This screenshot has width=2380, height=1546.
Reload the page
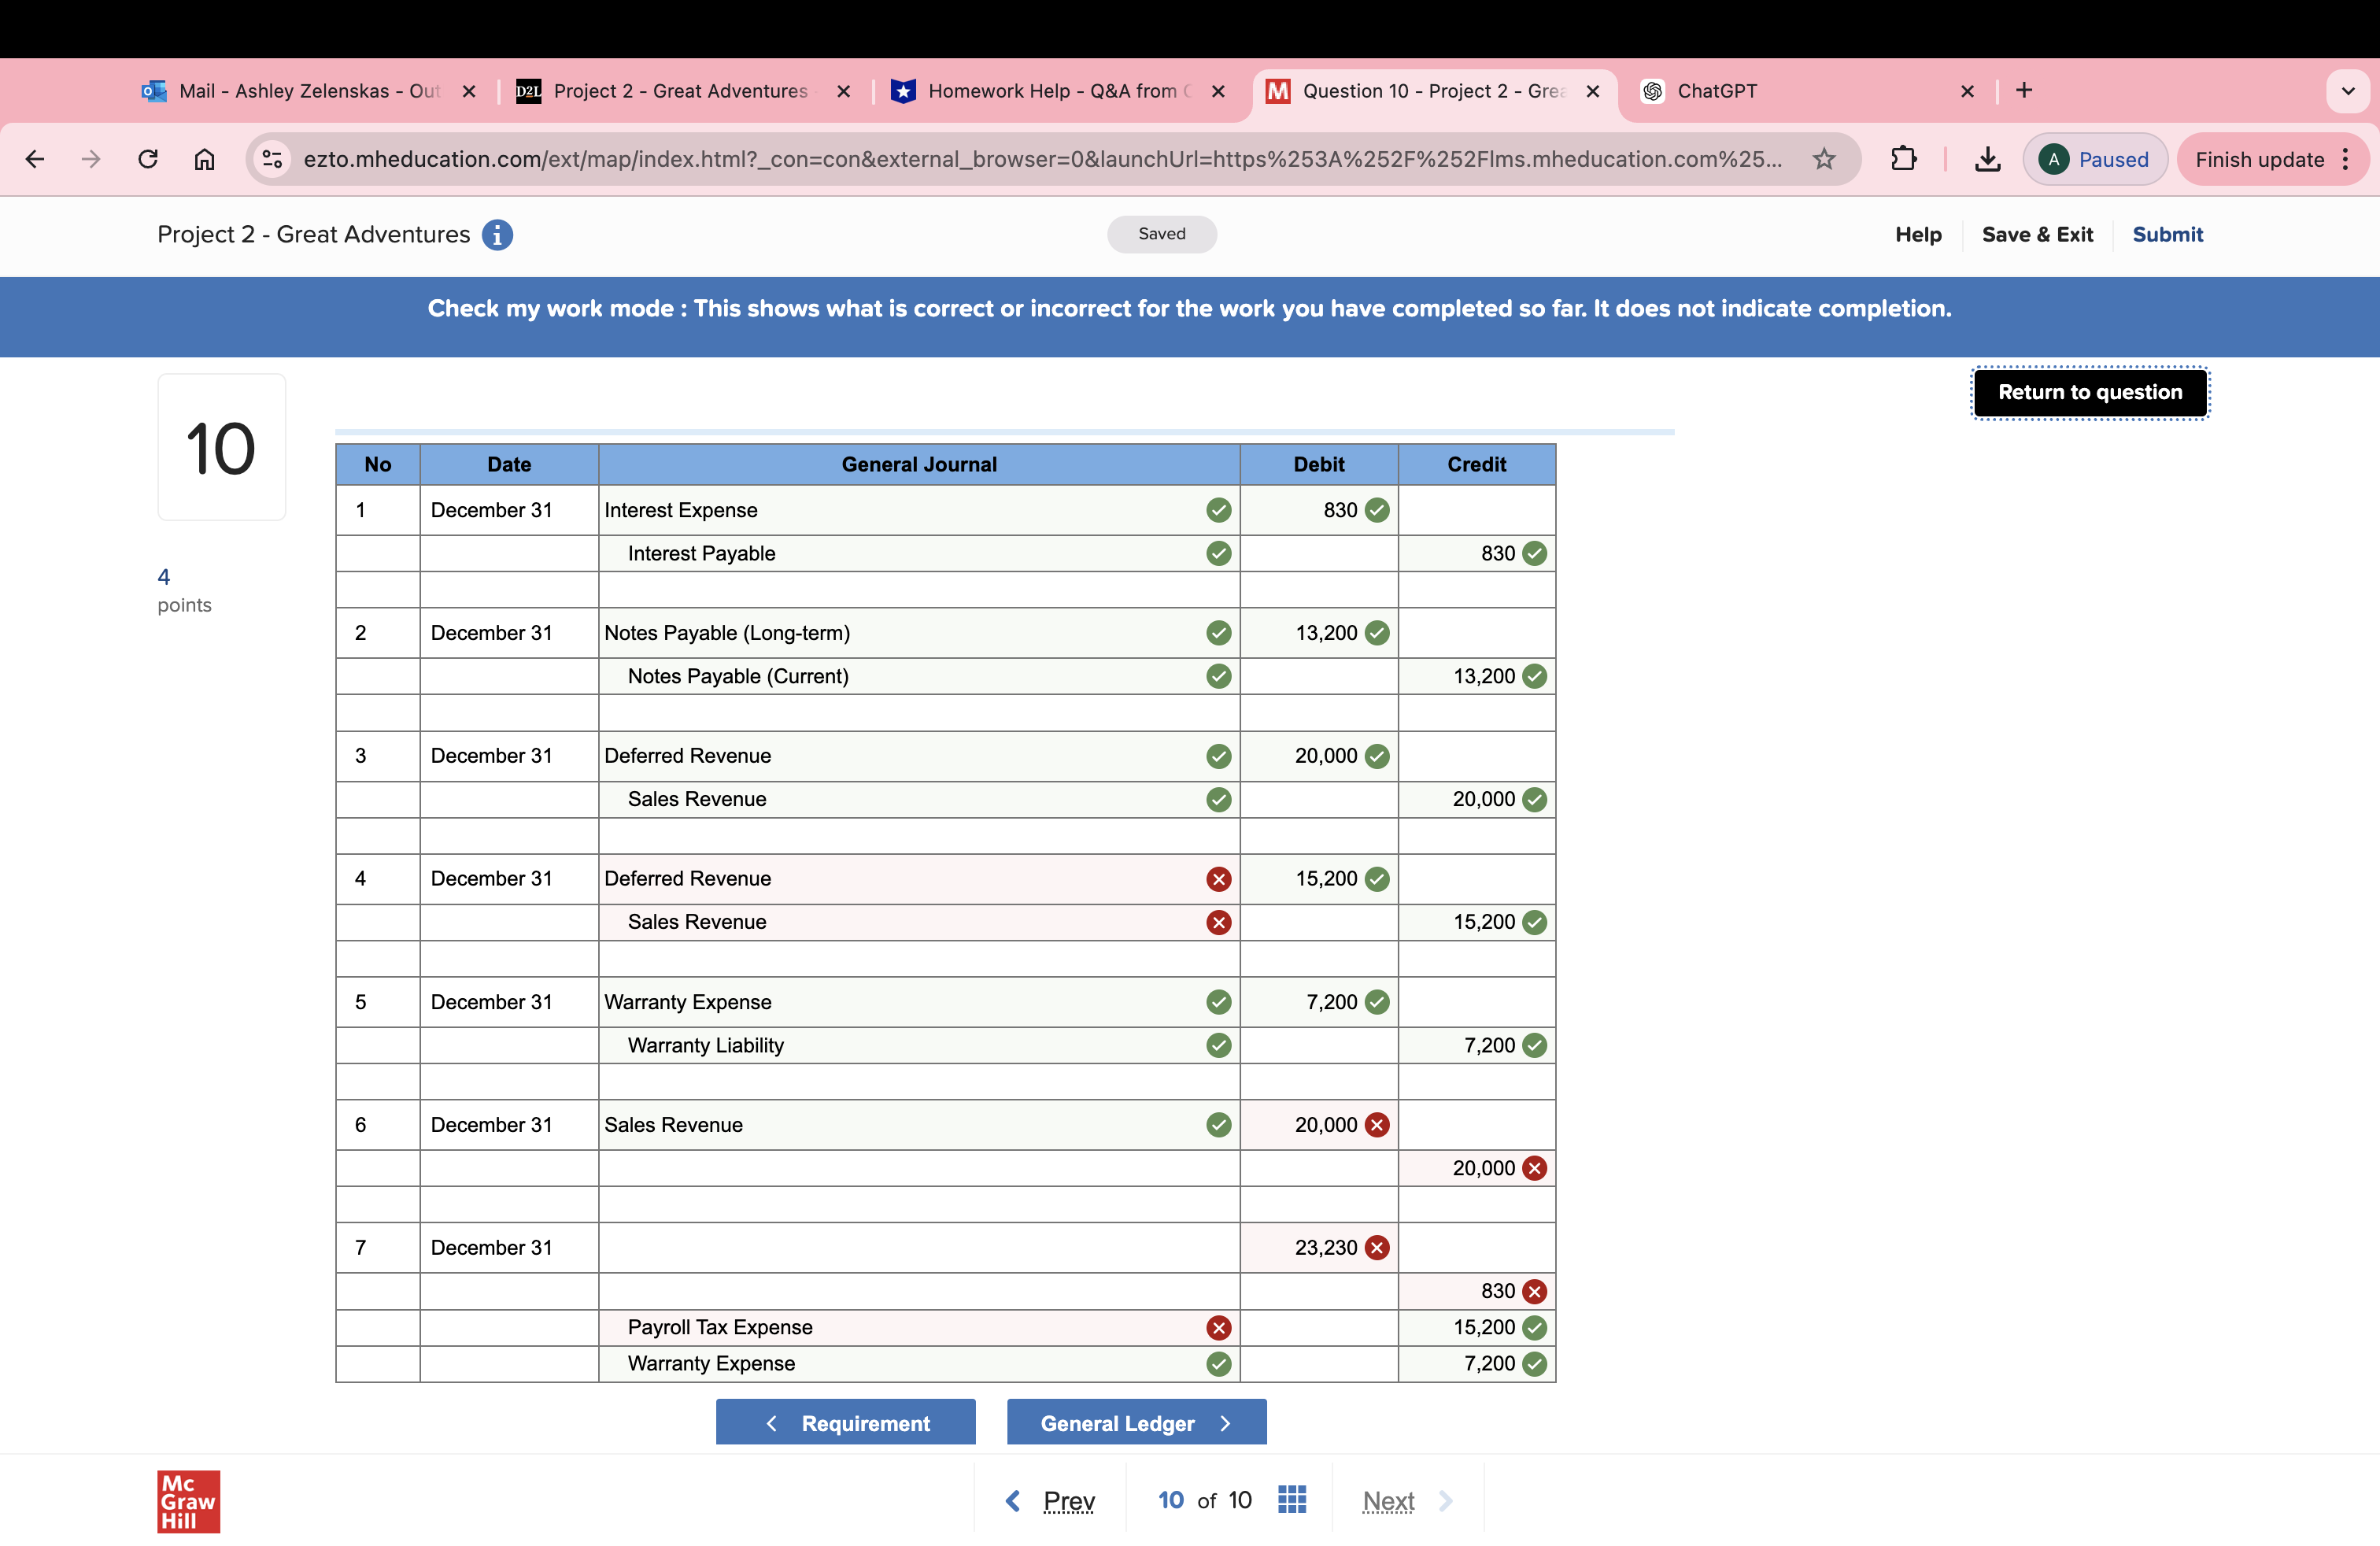tap(148, 159)
